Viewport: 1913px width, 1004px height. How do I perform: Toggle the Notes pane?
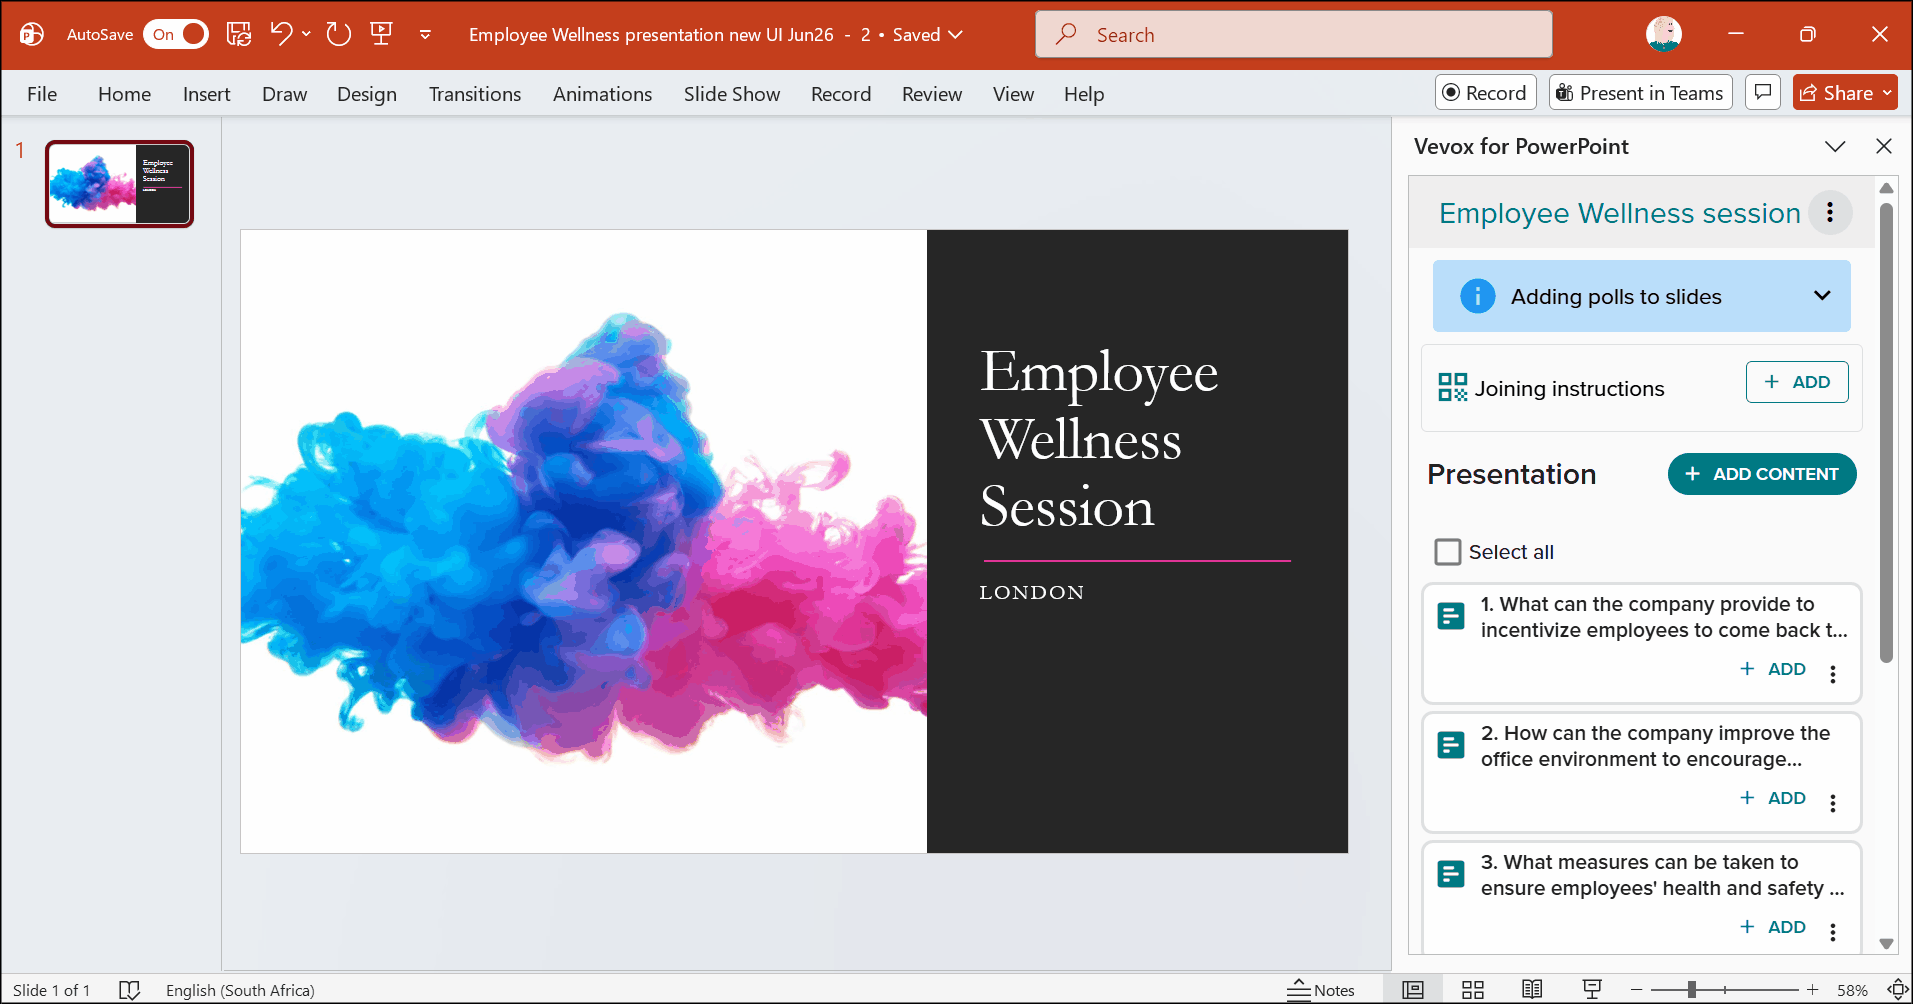(1320, 990)
